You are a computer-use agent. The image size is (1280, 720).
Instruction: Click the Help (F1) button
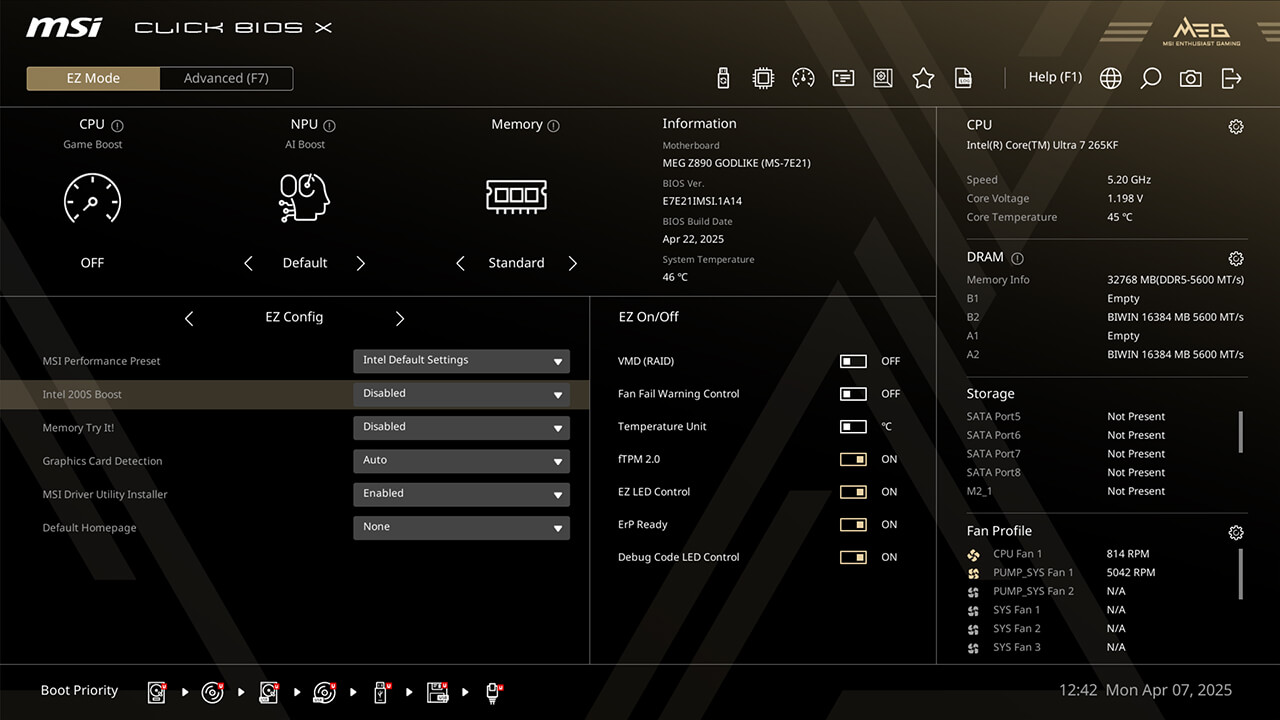pos(1055,77)
